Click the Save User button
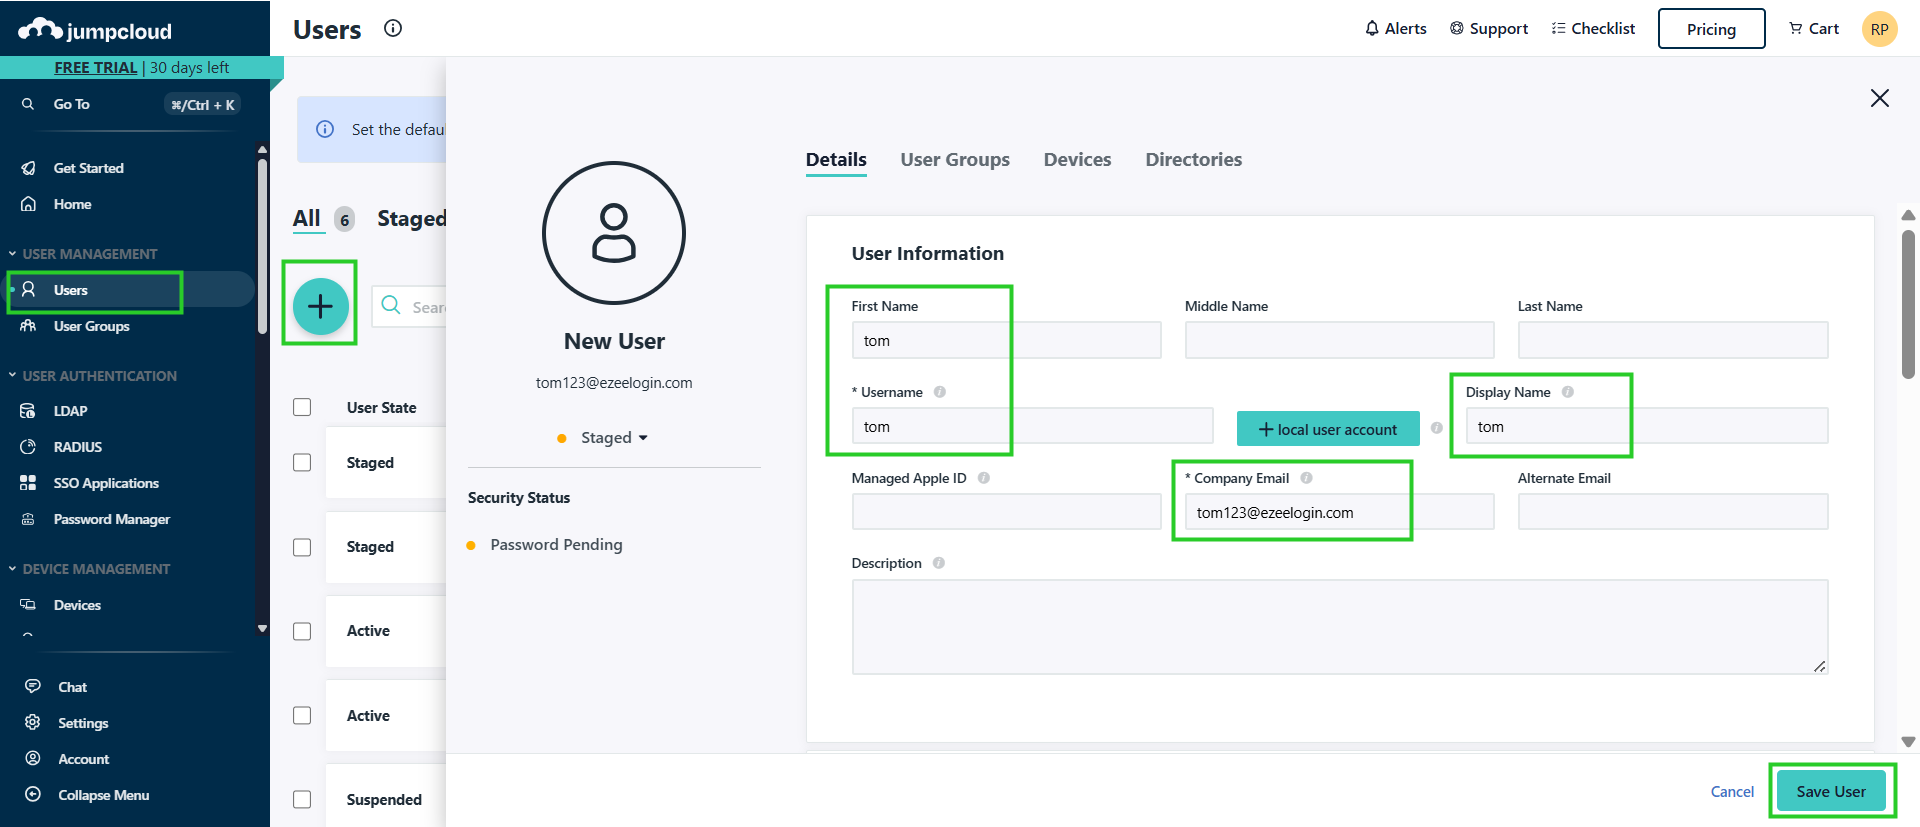Viewport: 1920px width, 827px height. (1831, 791)
